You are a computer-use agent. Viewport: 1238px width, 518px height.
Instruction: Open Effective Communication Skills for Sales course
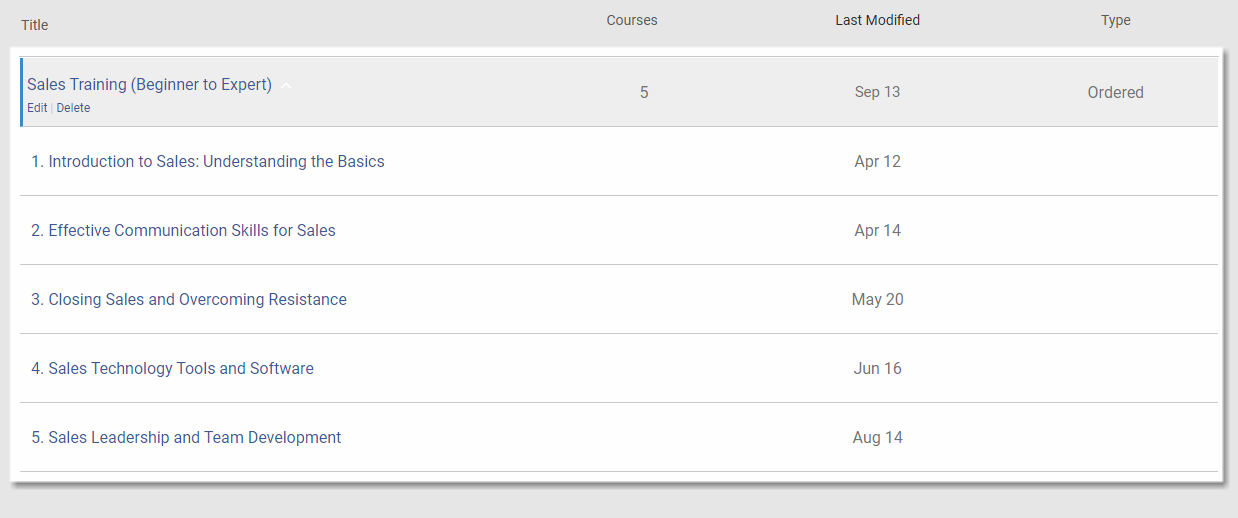coord(183,230)
